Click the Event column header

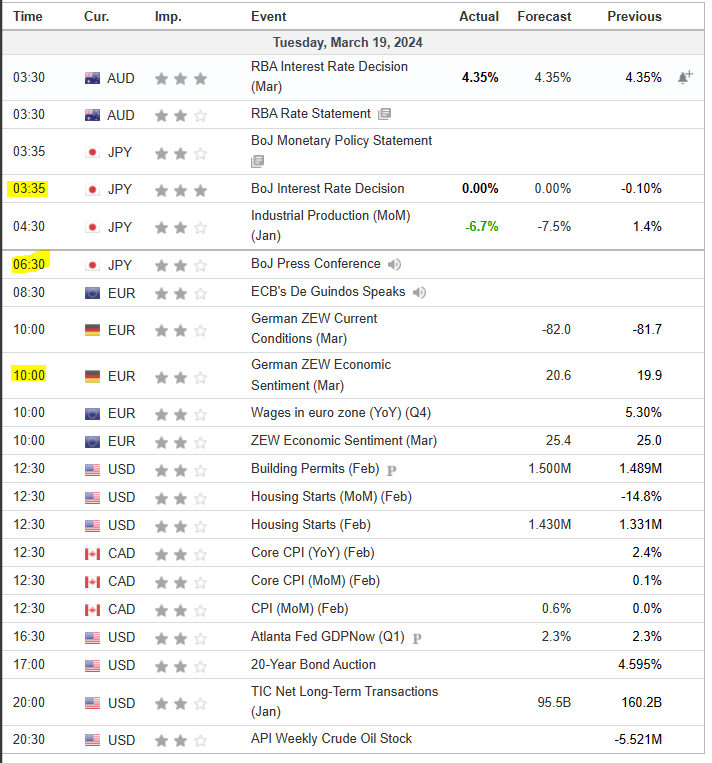pos(269,17)
